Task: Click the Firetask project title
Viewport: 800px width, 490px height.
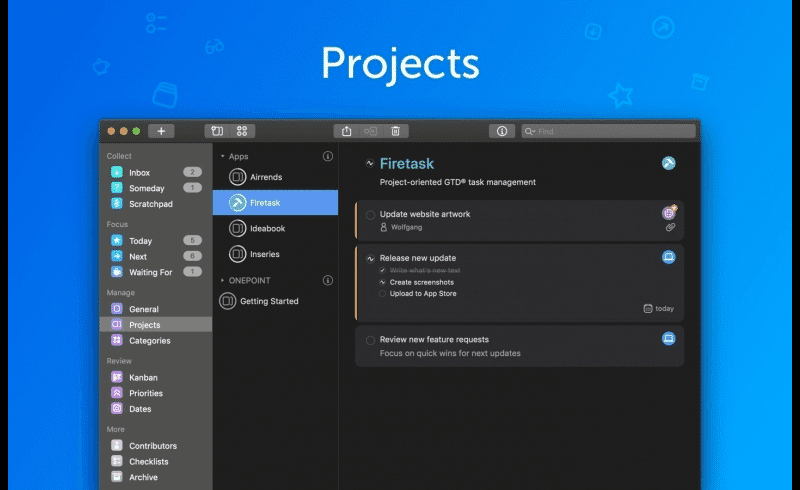Action: 407,163
